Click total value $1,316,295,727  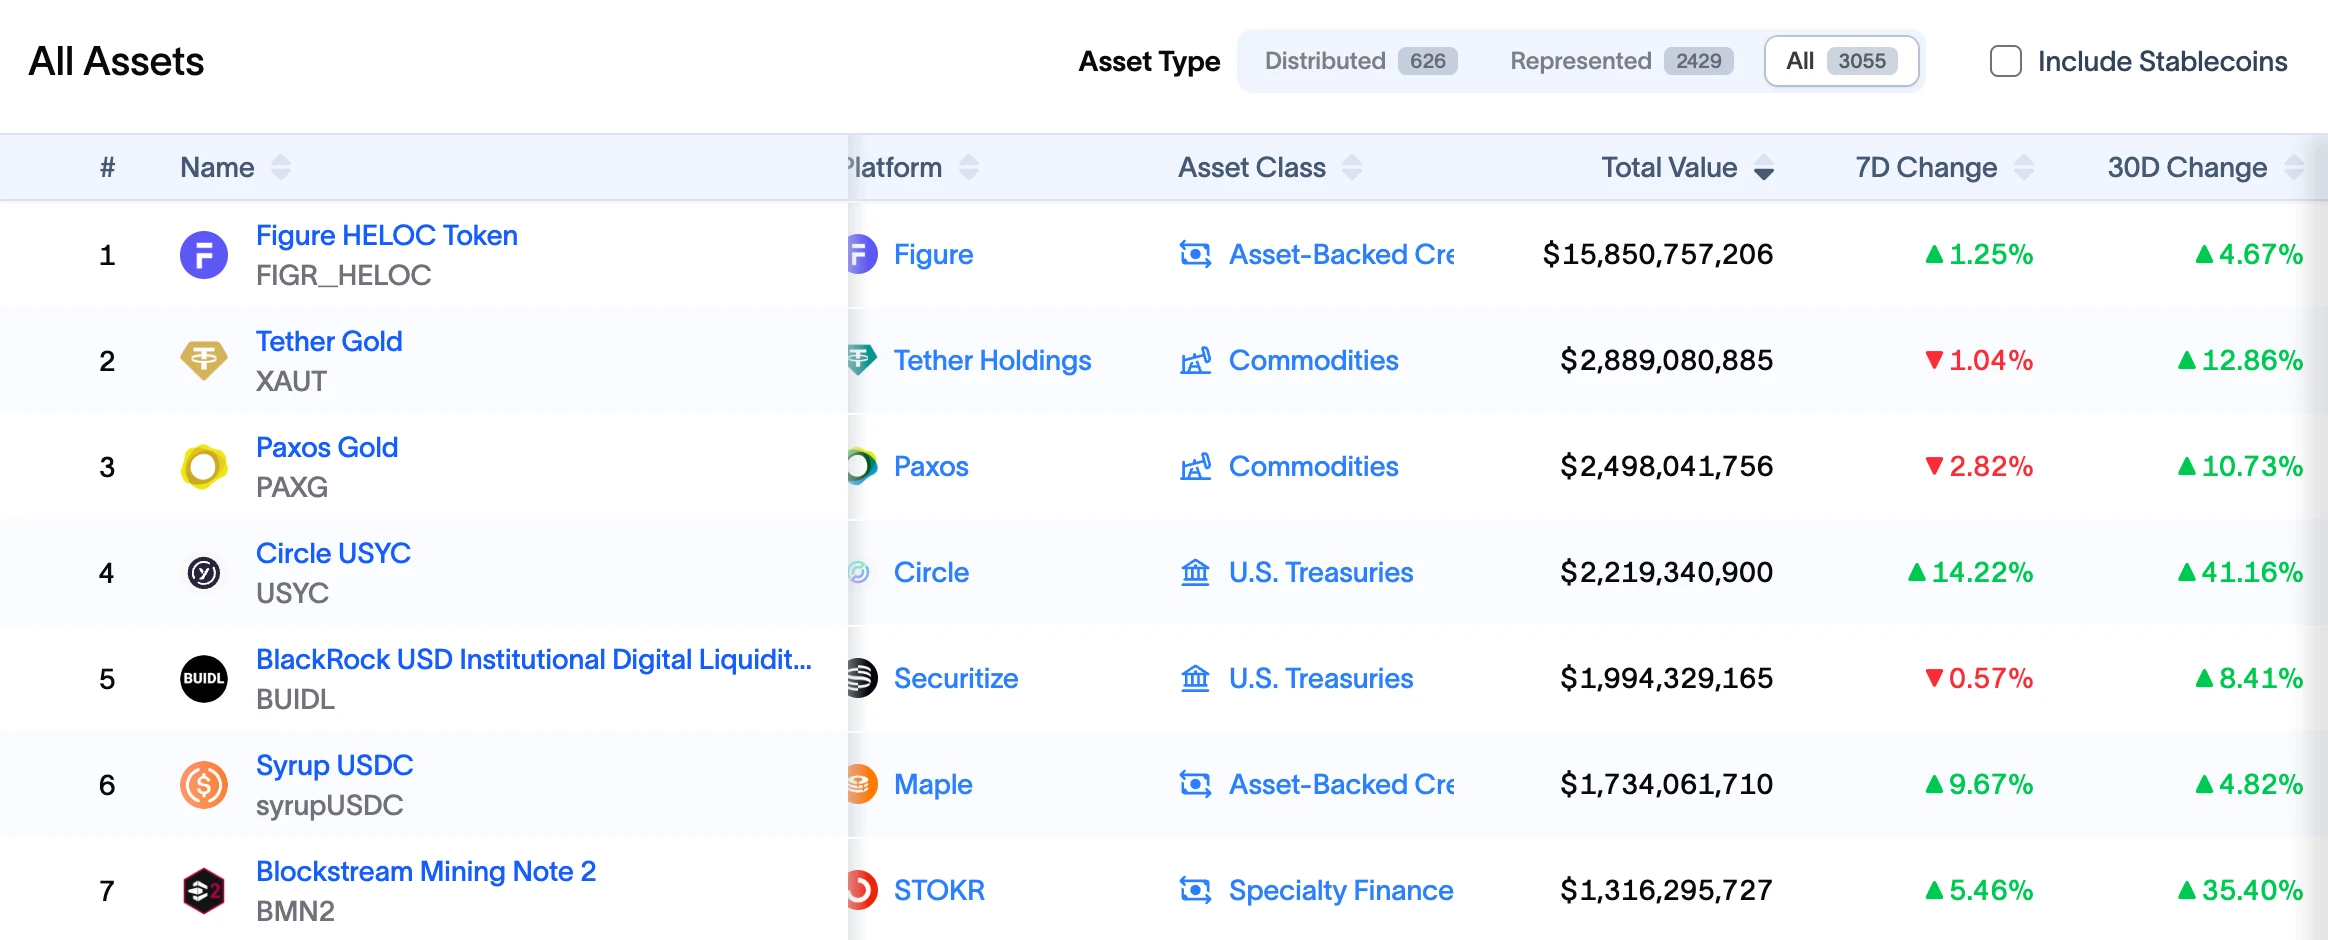(1666, 890)
